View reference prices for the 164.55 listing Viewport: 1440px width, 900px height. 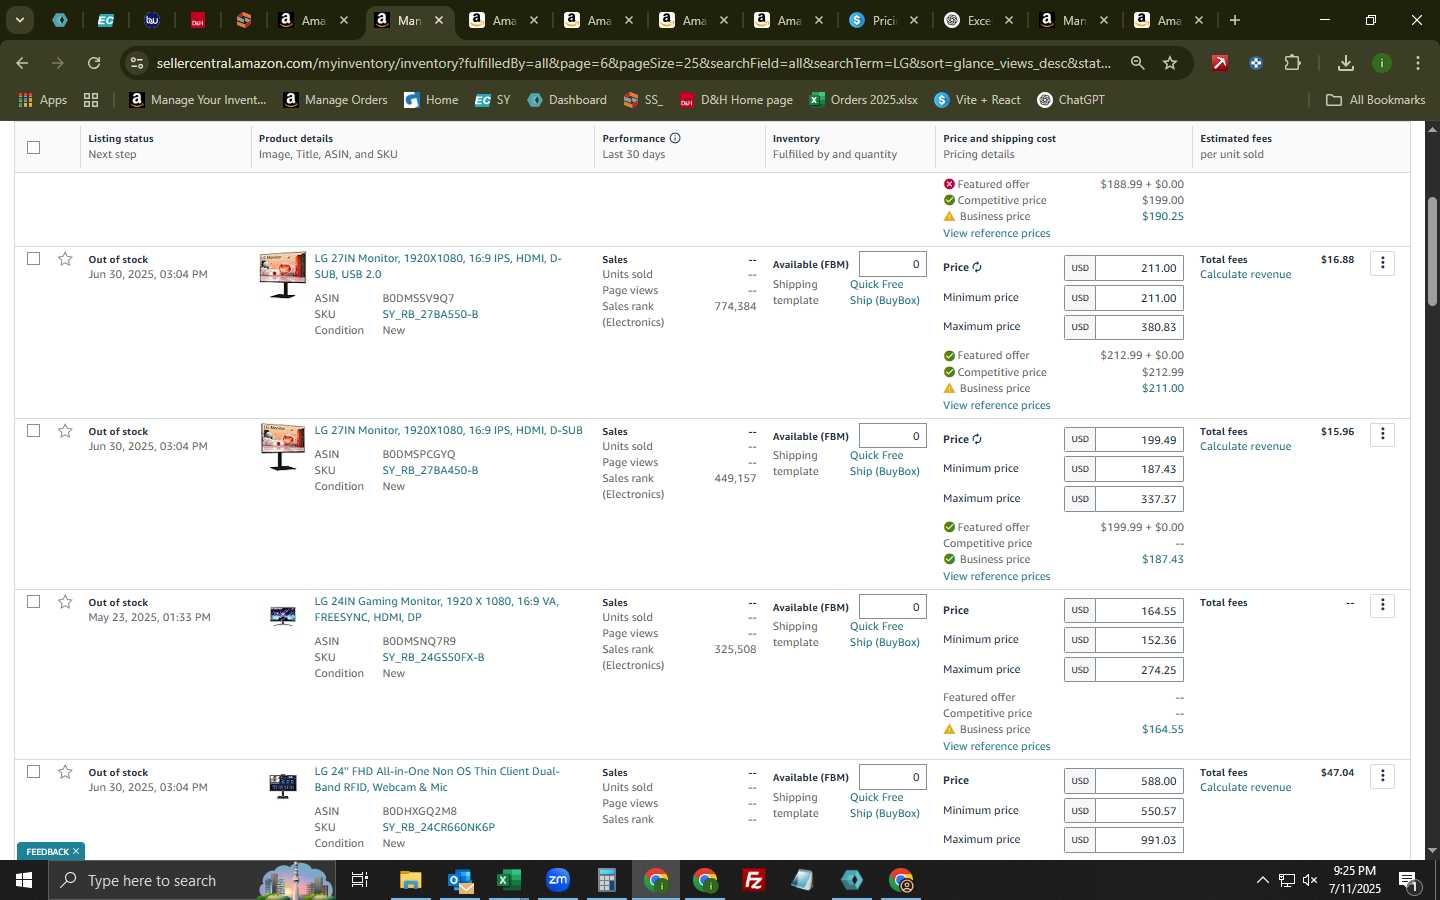pyautogui.click(x=996, y=746)
